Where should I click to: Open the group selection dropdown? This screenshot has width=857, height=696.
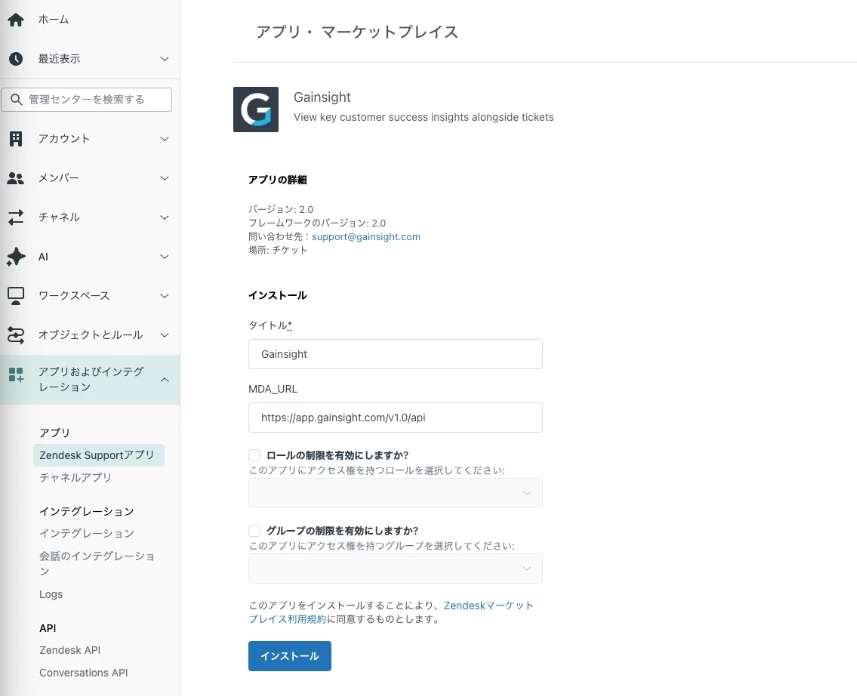(395, 569)
